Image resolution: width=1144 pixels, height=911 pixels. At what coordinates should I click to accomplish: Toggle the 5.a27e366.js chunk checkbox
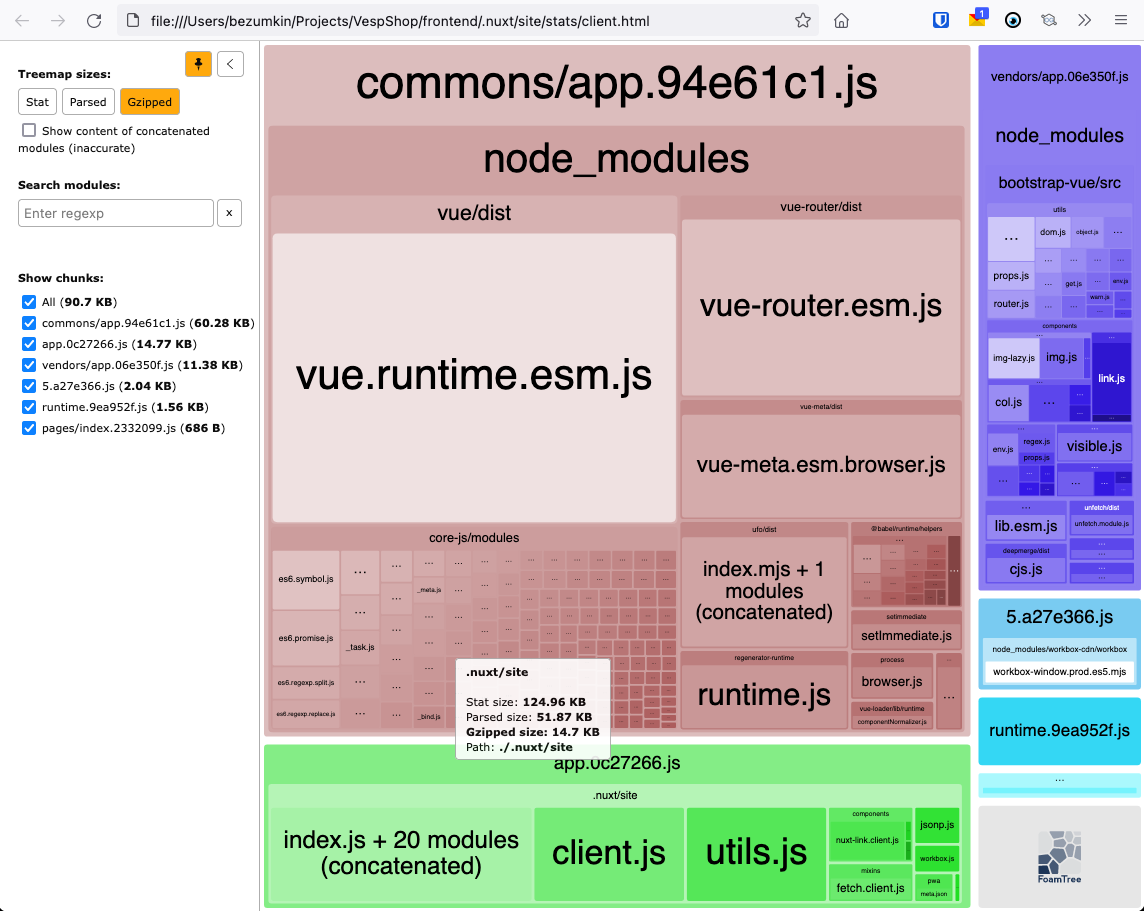click(29, 386)
